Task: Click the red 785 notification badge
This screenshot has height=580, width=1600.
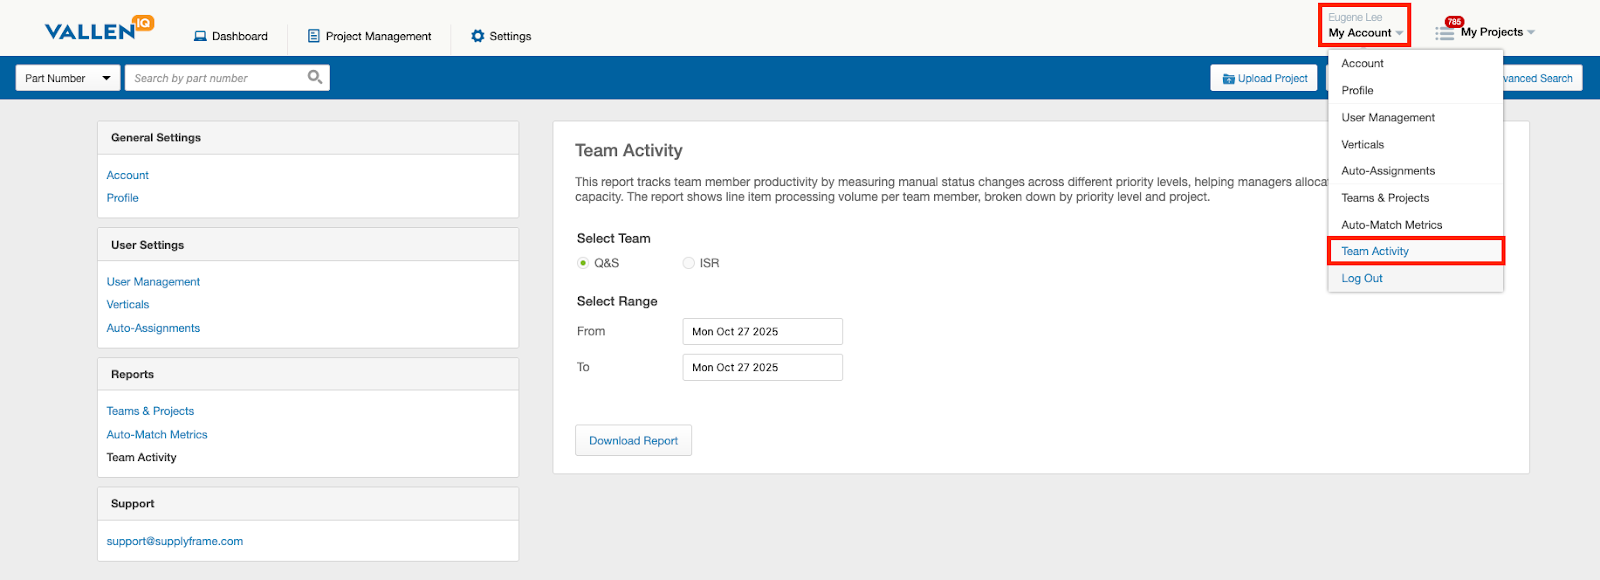Action: coord(1454,22)
